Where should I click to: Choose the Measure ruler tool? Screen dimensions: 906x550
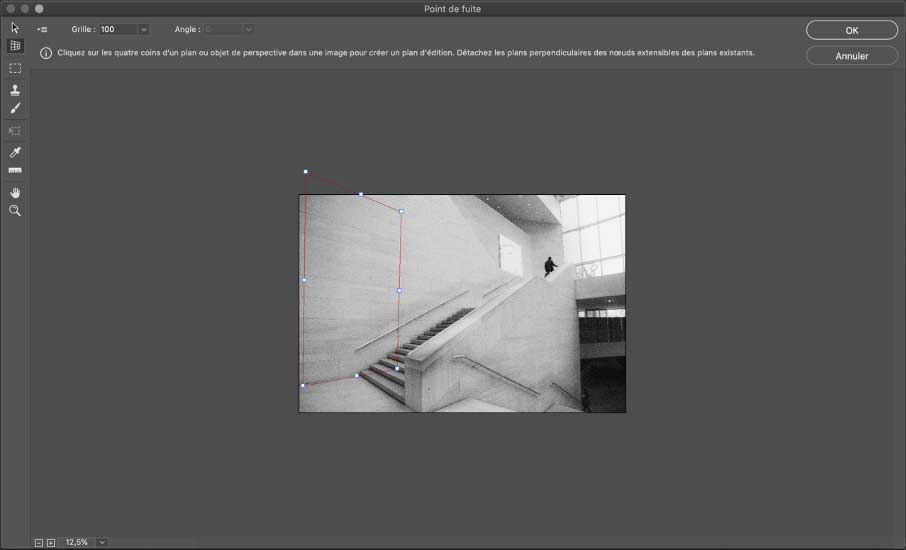click(x=15, y=171)
